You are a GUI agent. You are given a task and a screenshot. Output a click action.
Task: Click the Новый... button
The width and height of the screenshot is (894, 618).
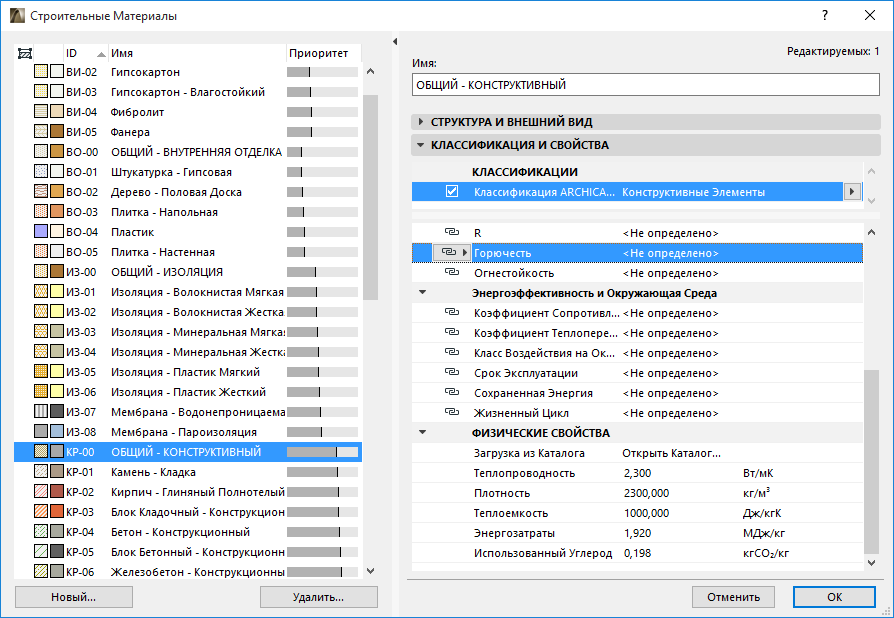[74, 597]
